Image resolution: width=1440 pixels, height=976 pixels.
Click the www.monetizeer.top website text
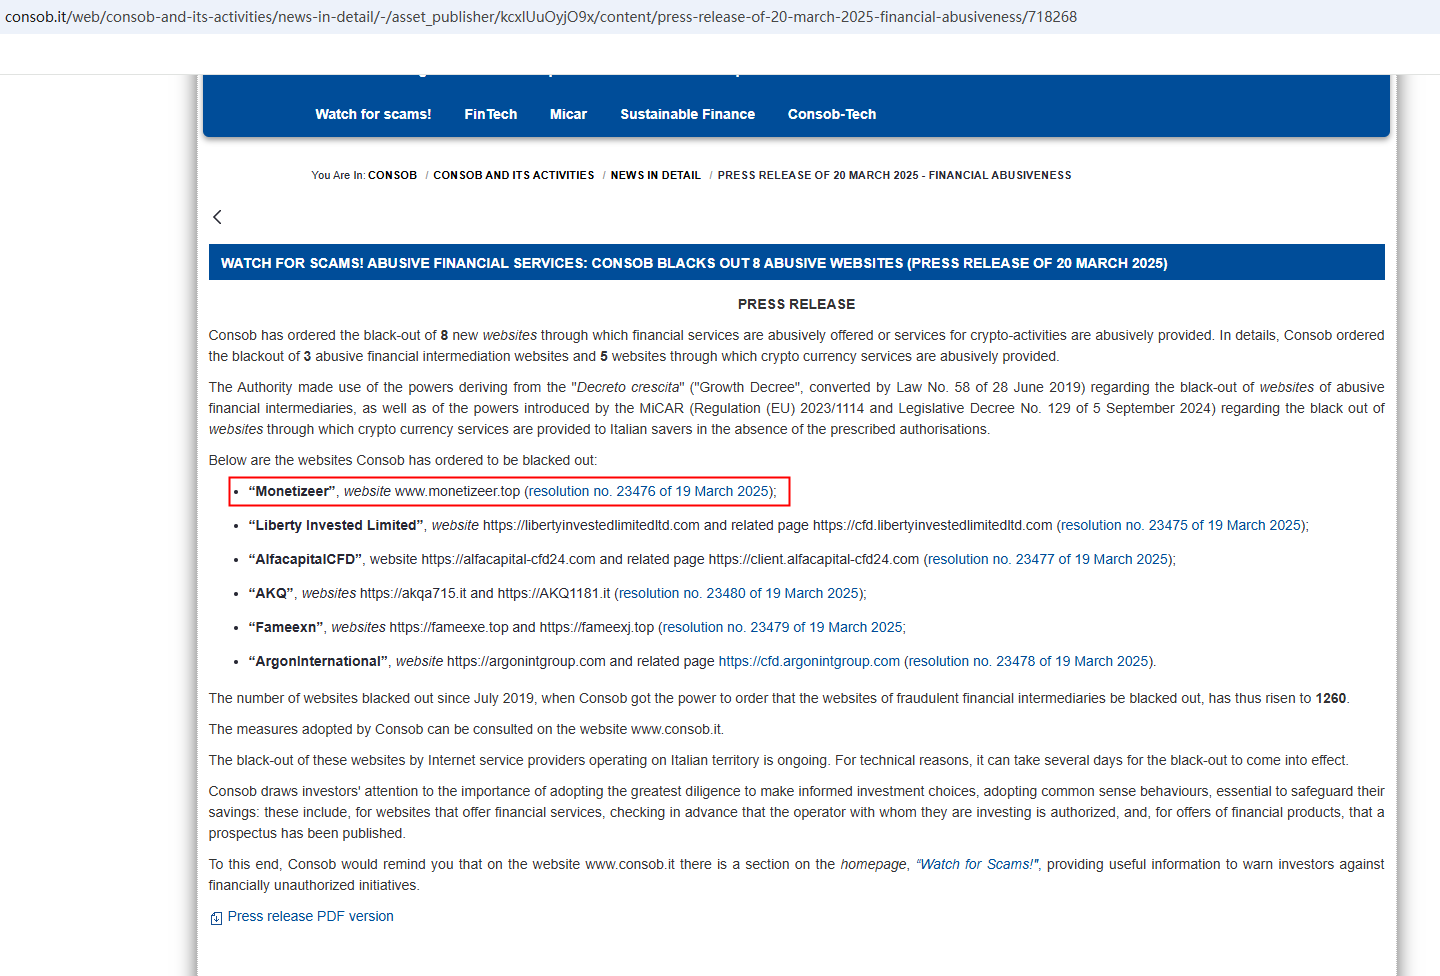coord(458,491)
